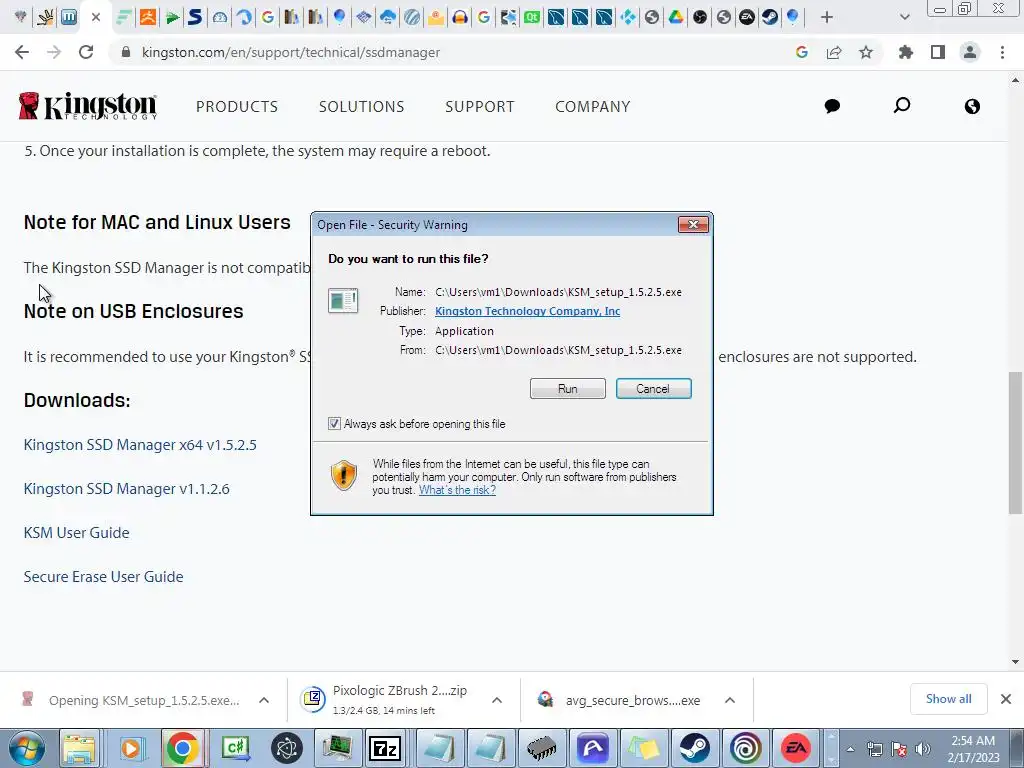Download Kingston SSD Manager x64 v1.5.2.5
Viewport: 1024px width, 768px height.
tap(140, 445)
